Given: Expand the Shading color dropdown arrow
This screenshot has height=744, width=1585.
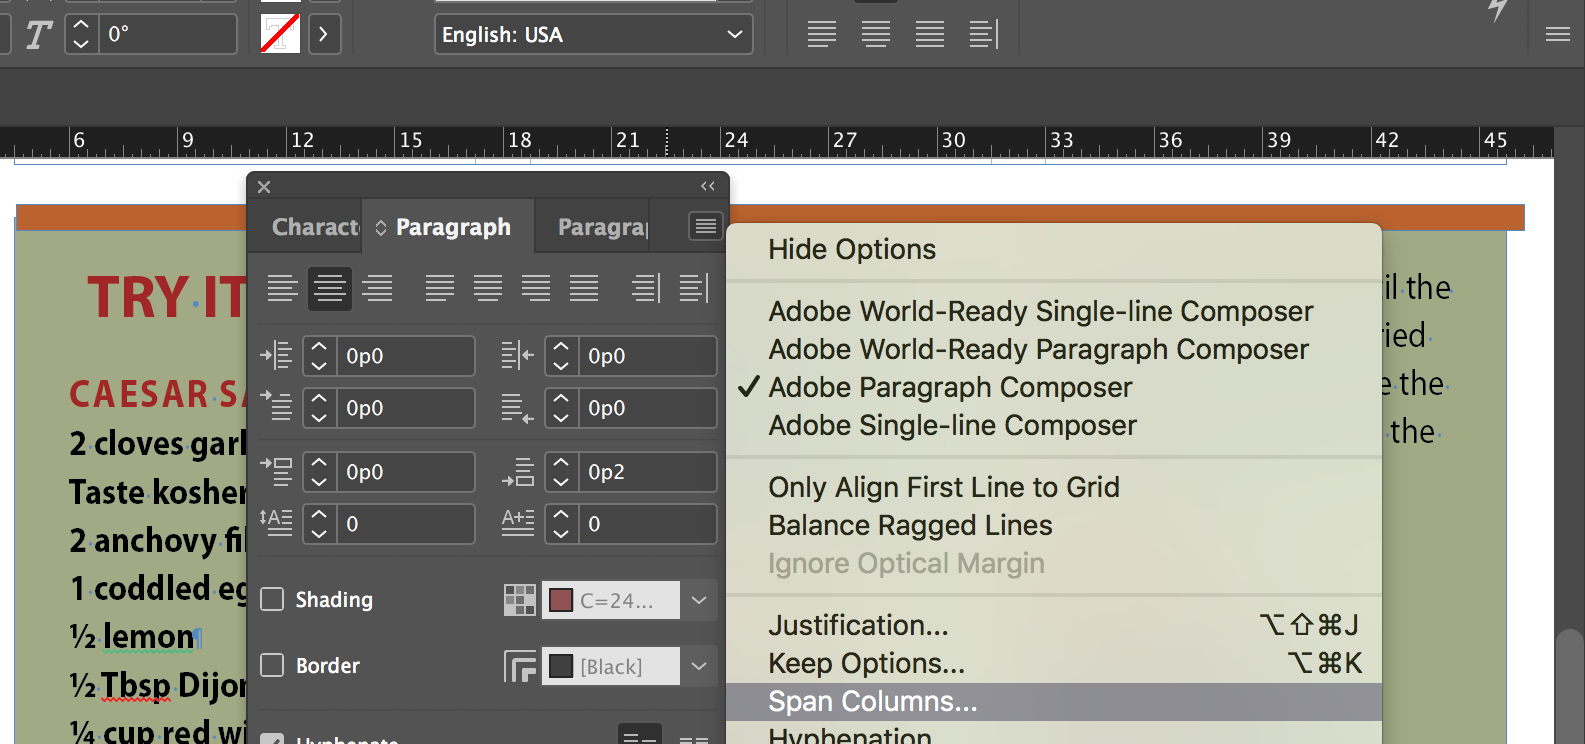Looking at the screenshot, I should coord(699,600).
